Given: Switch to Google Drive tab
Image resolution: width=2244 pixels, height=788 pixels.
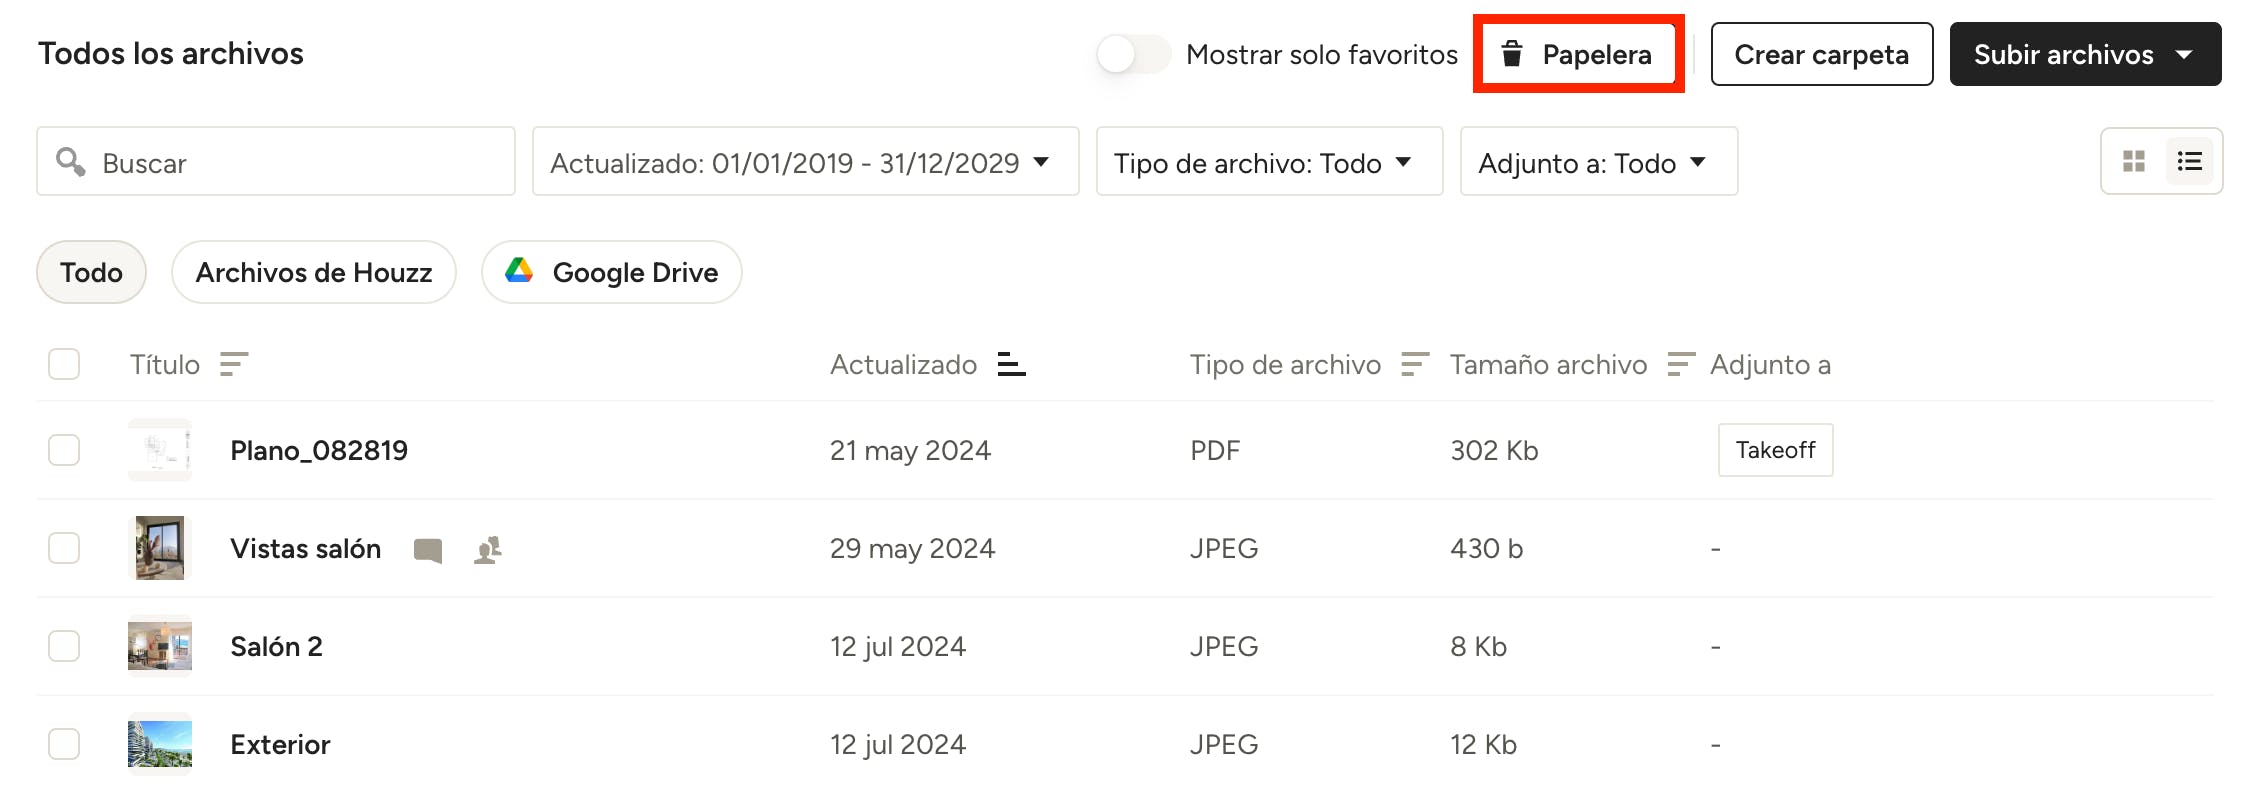Looking at the screenshot, I should click(x=611, y=272).
